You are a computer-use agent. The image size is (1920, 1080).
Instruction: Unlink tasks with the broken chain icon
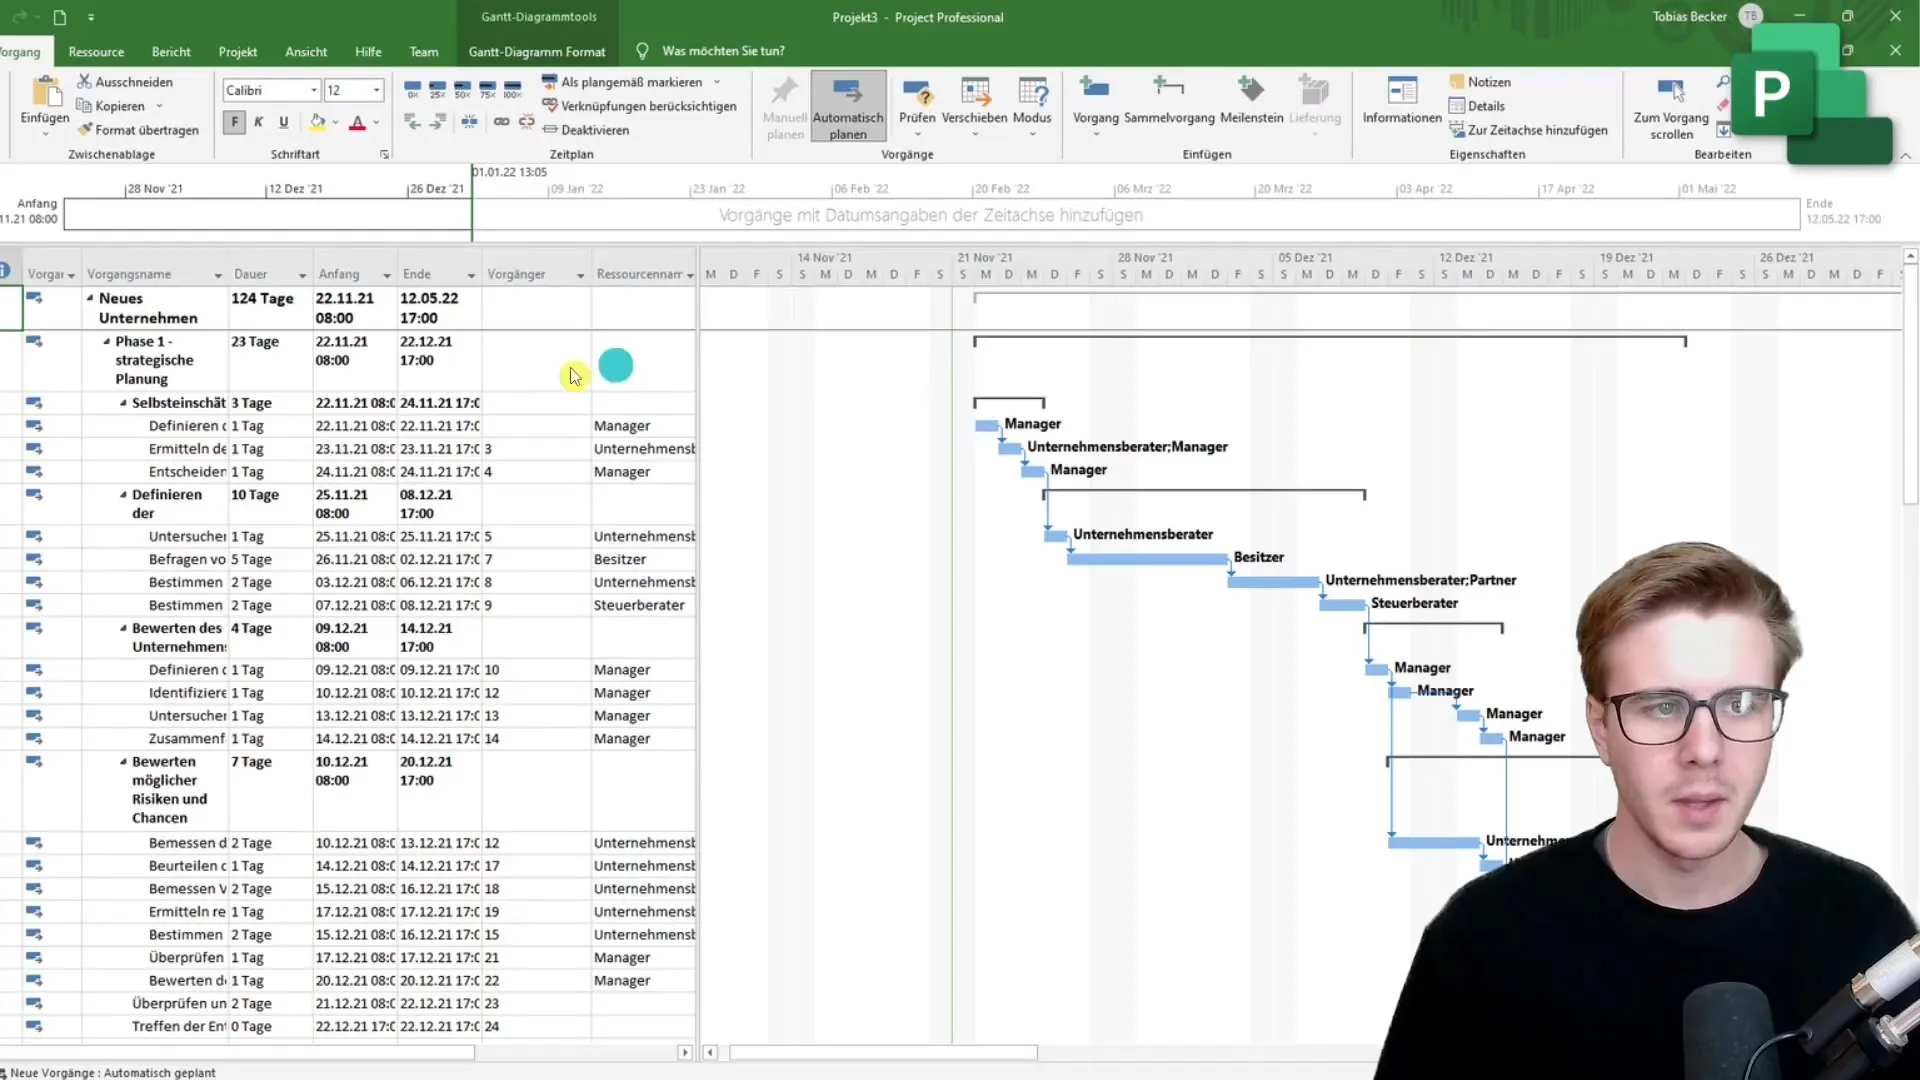pyautogui.click(x=527, y=121)
